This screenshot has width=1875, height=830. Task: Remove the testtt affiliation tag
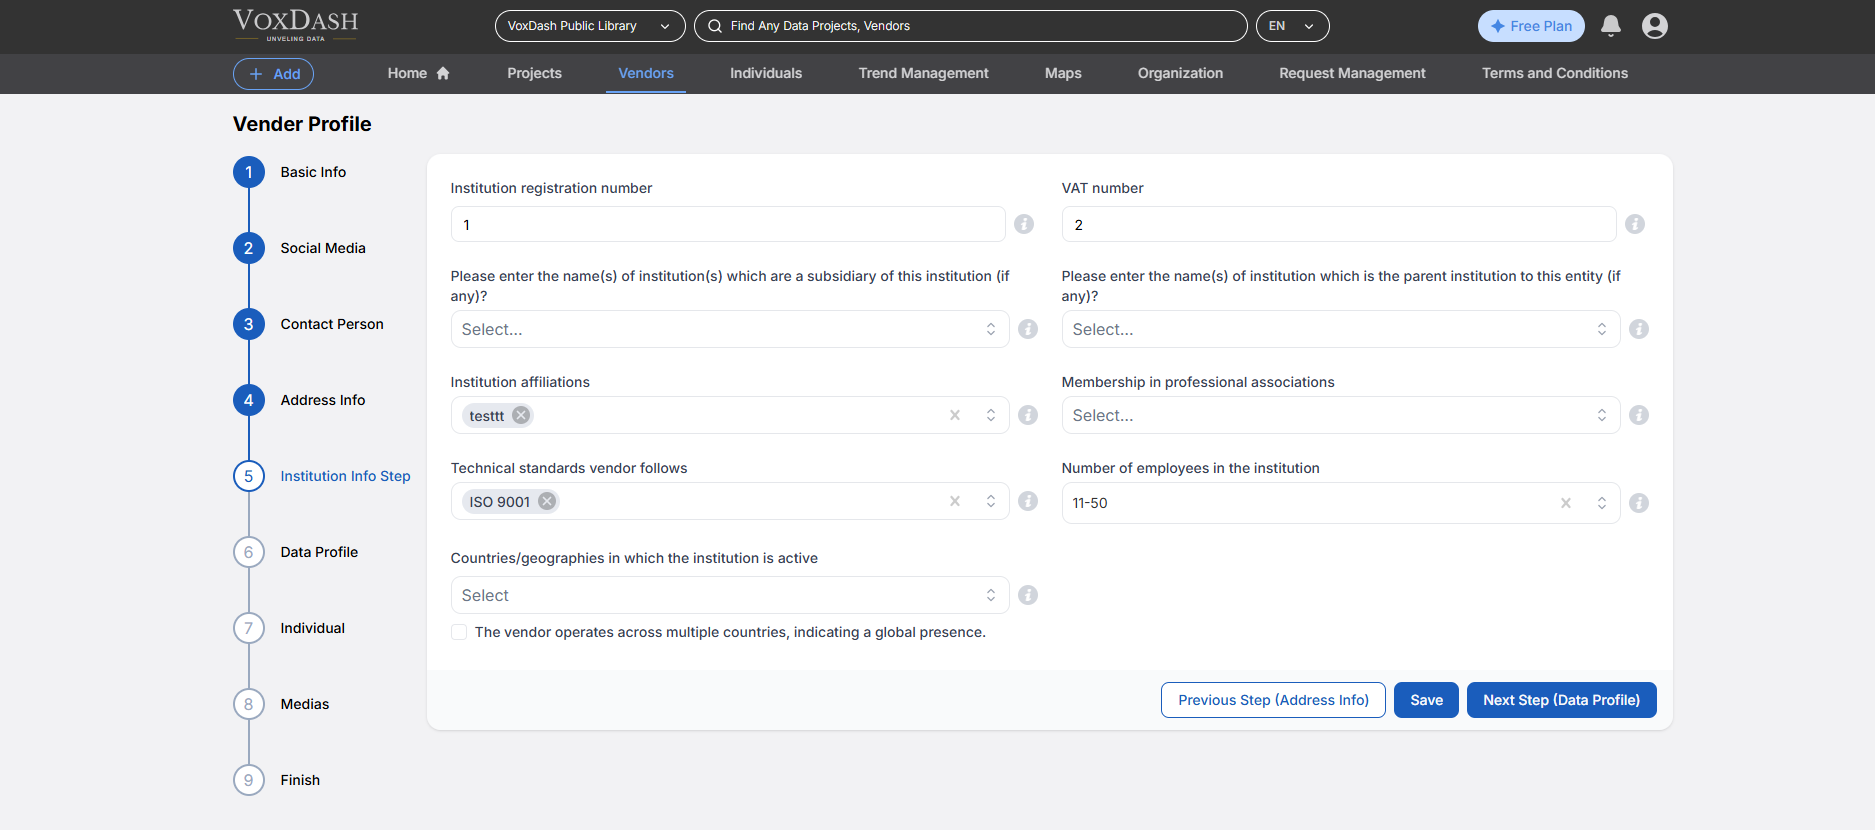click(x=521, y=415)
